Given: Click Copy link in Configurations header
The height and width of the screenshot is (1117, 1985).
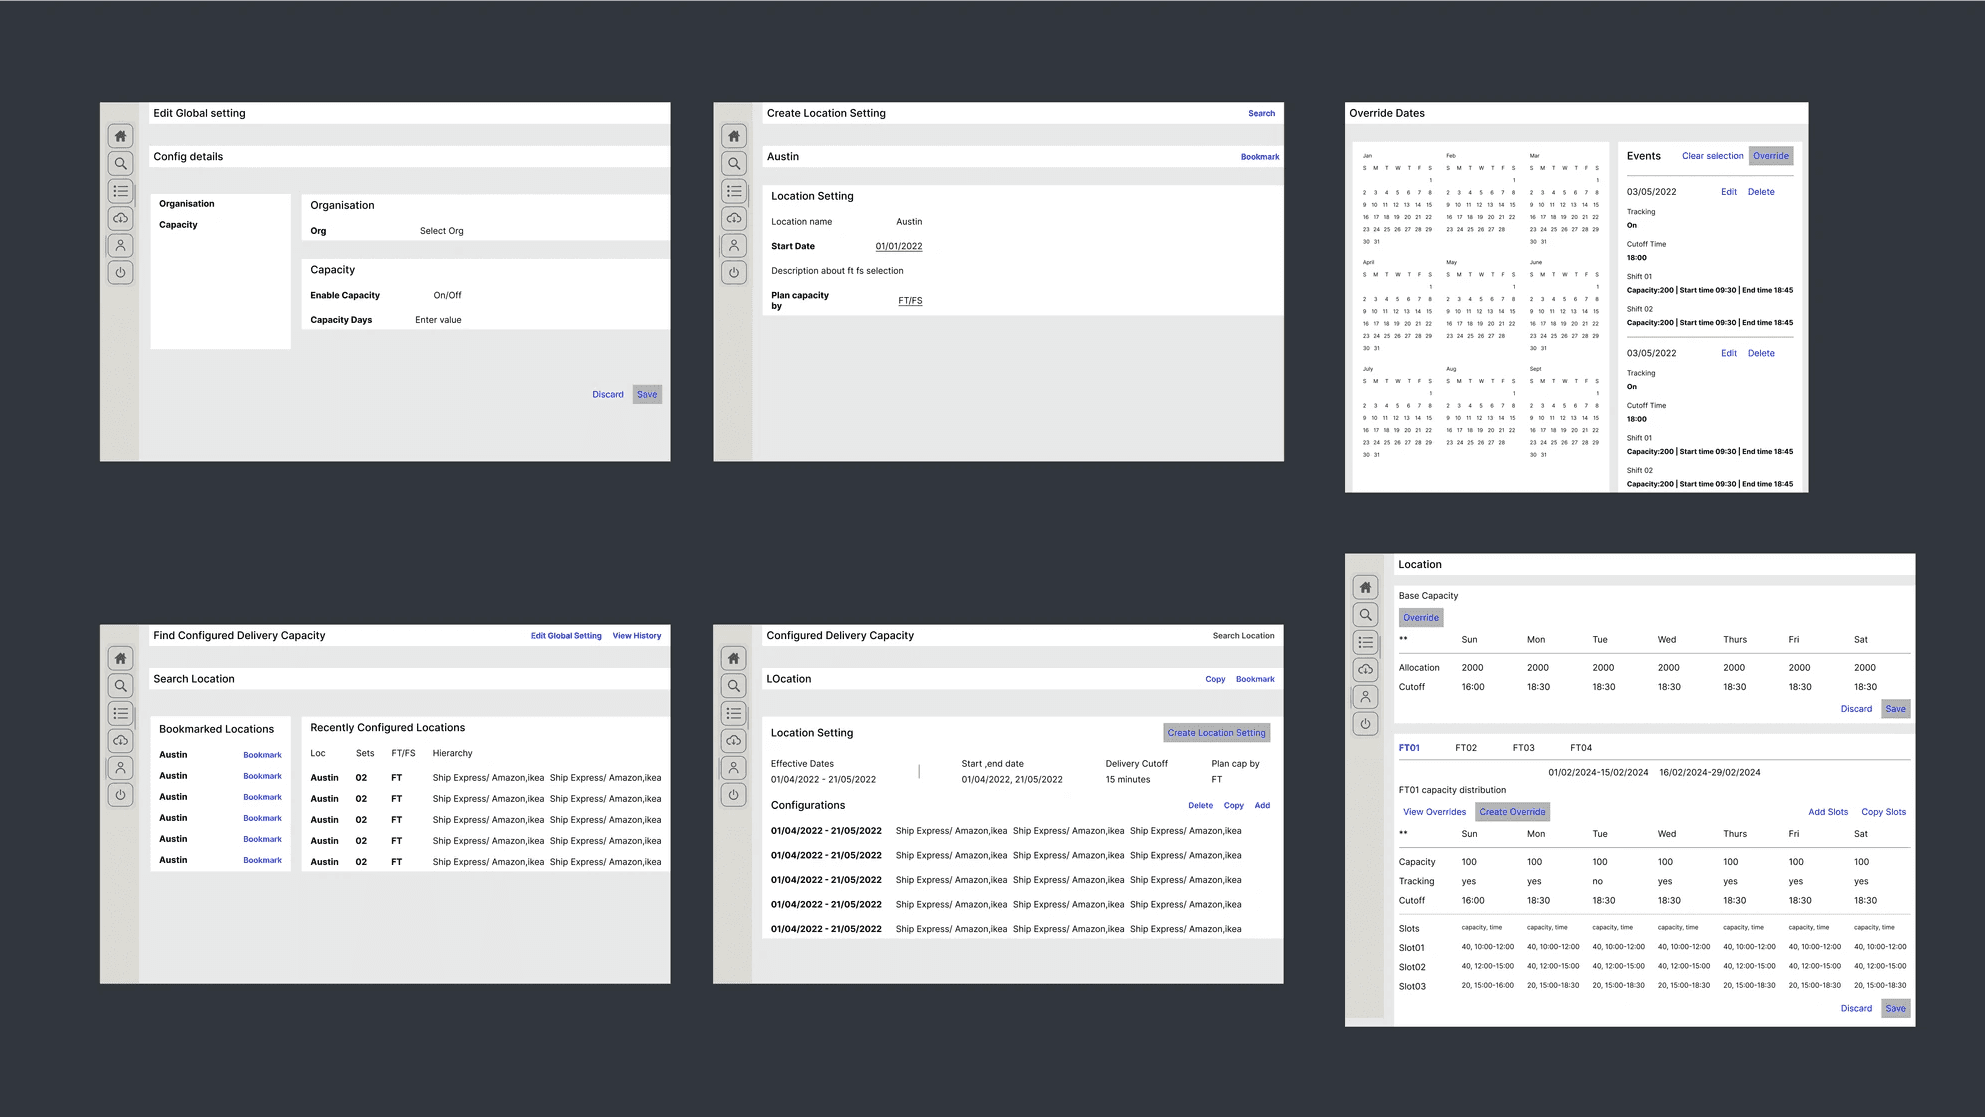Looking at the screenshot, I should tap(1234, 806).
